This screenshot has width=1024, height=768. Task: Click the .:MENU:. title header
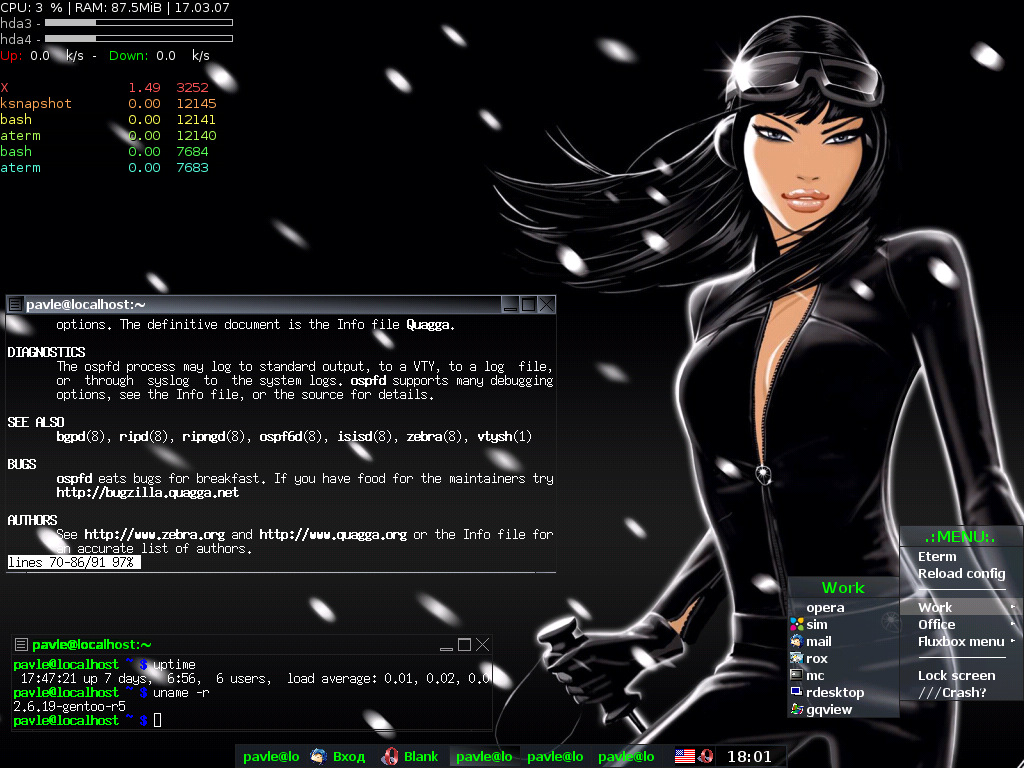[x=961, y=537]
